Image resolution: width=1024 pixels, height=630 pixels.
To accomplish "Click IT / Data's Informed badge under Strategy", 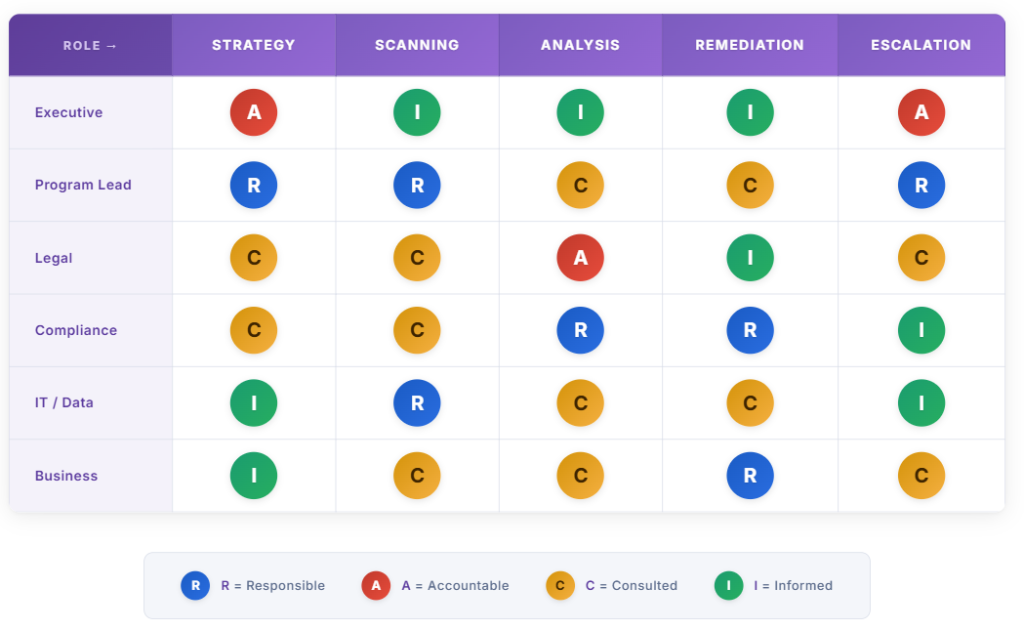I will click(253, 403).
